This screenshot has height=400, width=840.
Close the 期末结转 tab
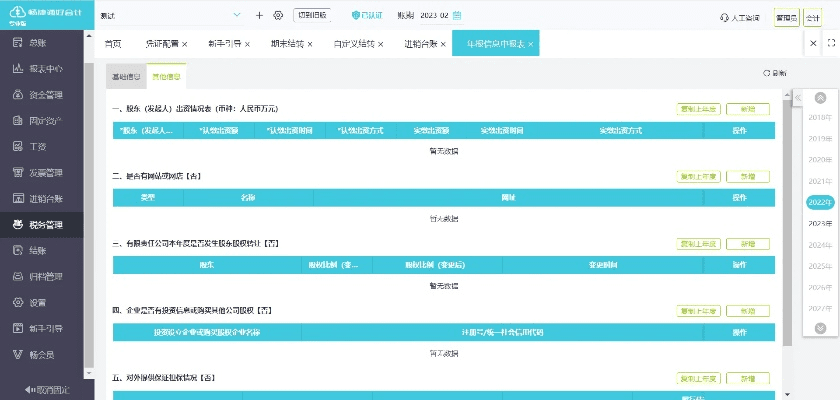tap(310, 44)
